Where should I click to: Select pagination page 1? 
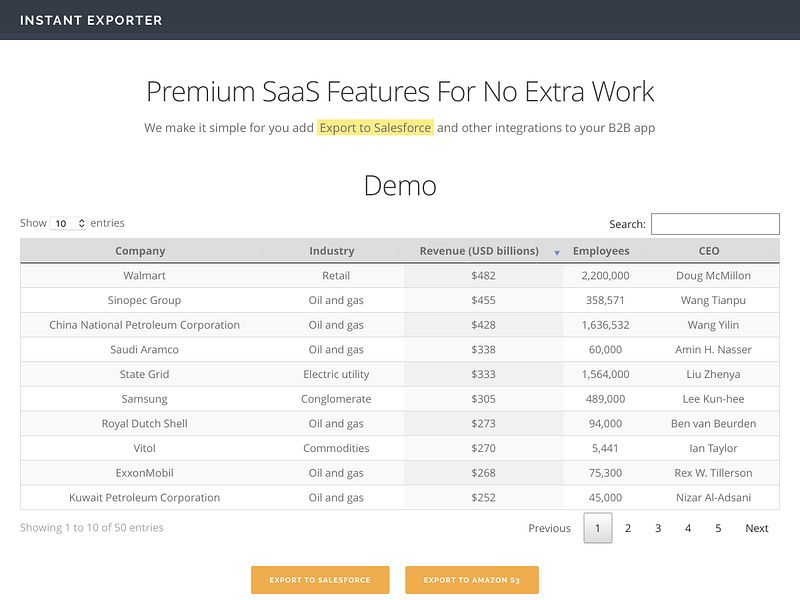(598, 528)
